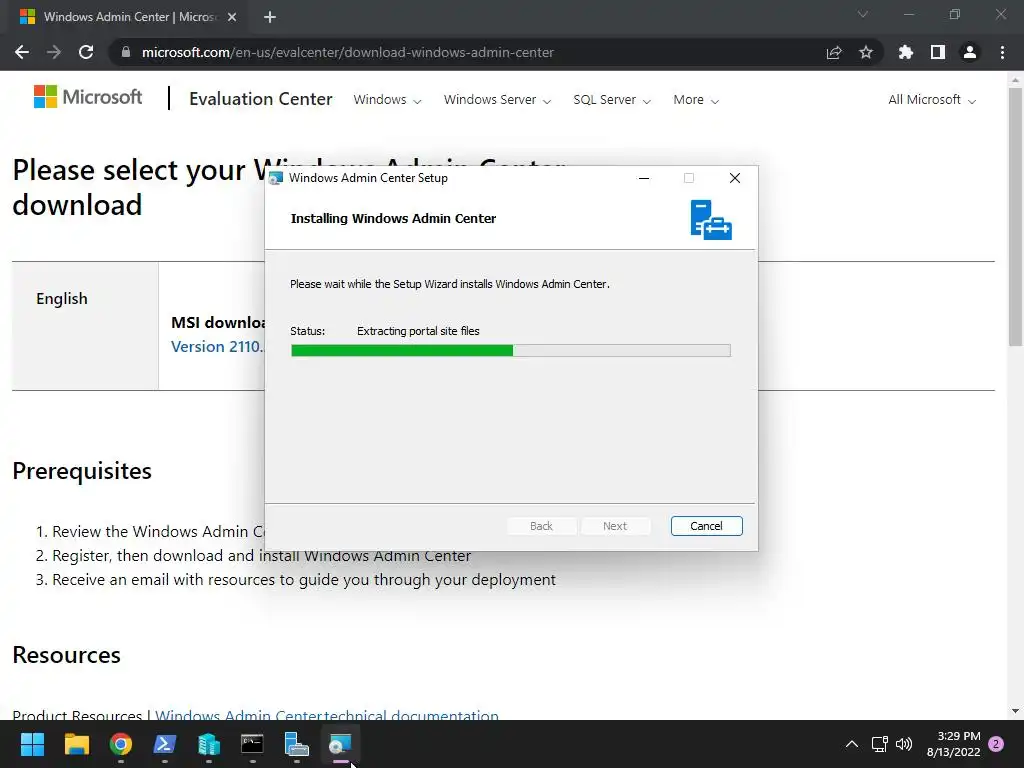
Task: Close the Windows Admin Center Setup dialog
Action: (x=735, y=178)
